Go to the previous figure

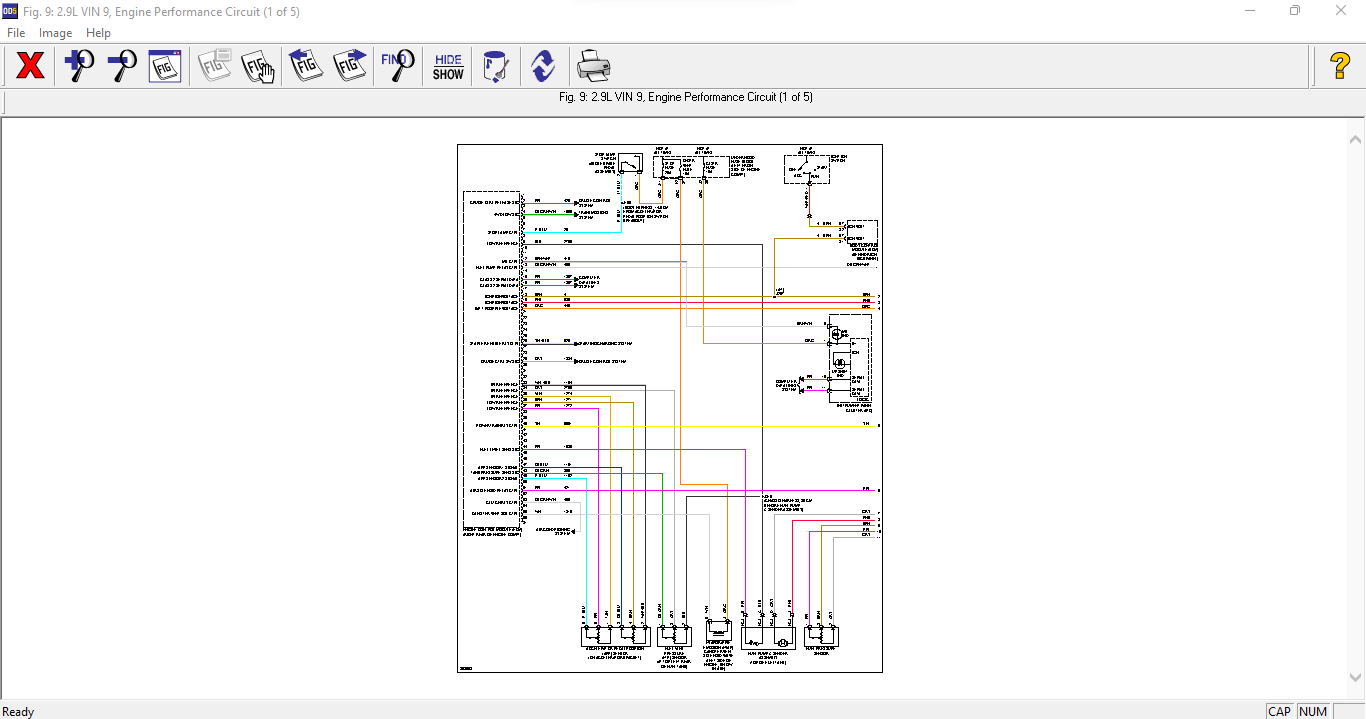305,67
